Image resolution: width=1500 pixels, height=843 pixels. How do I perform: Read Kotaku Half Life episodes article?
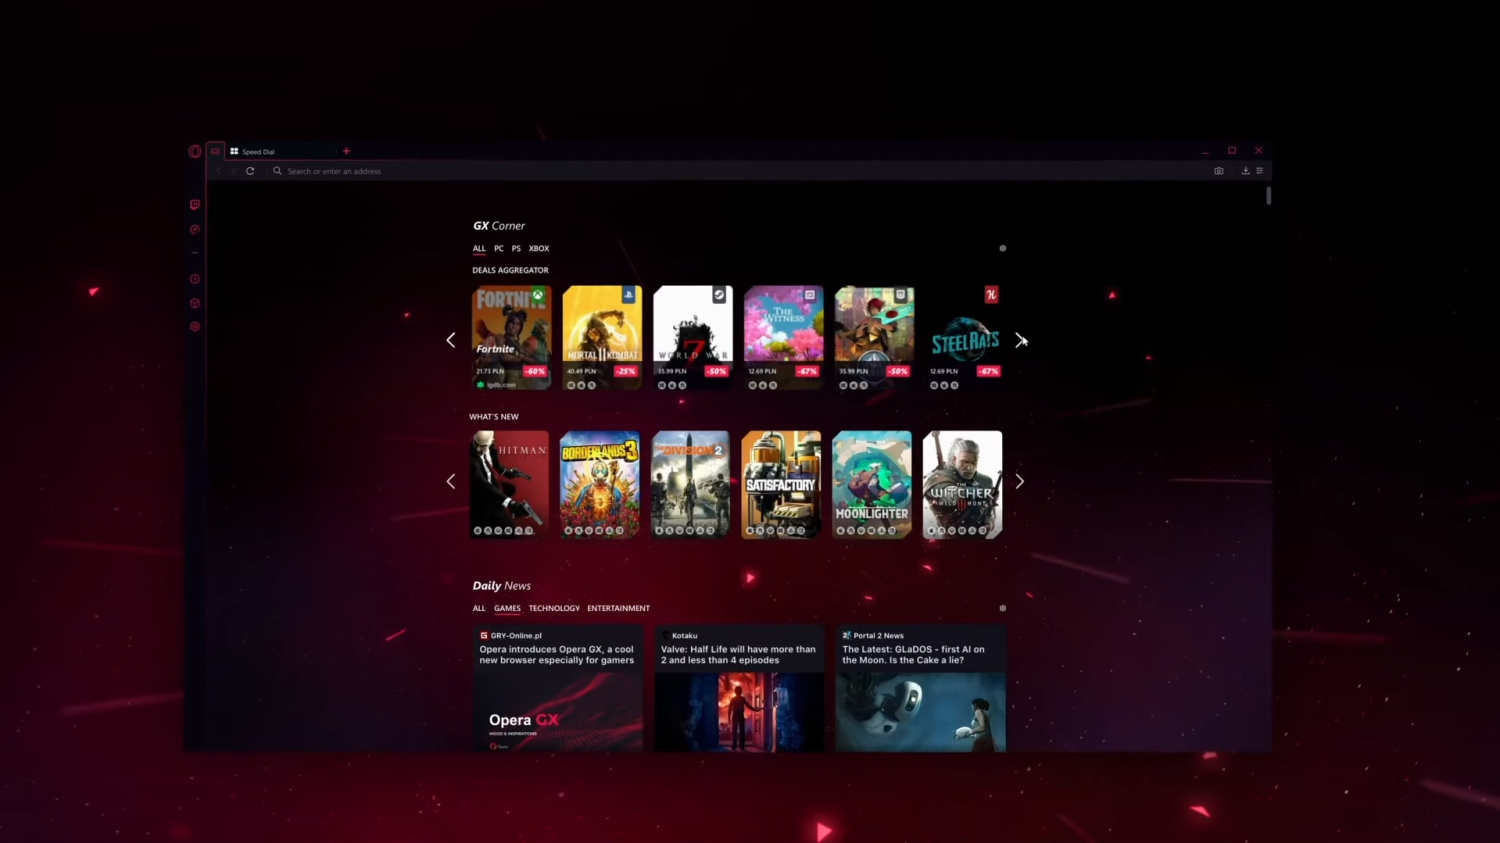[739, 688]
